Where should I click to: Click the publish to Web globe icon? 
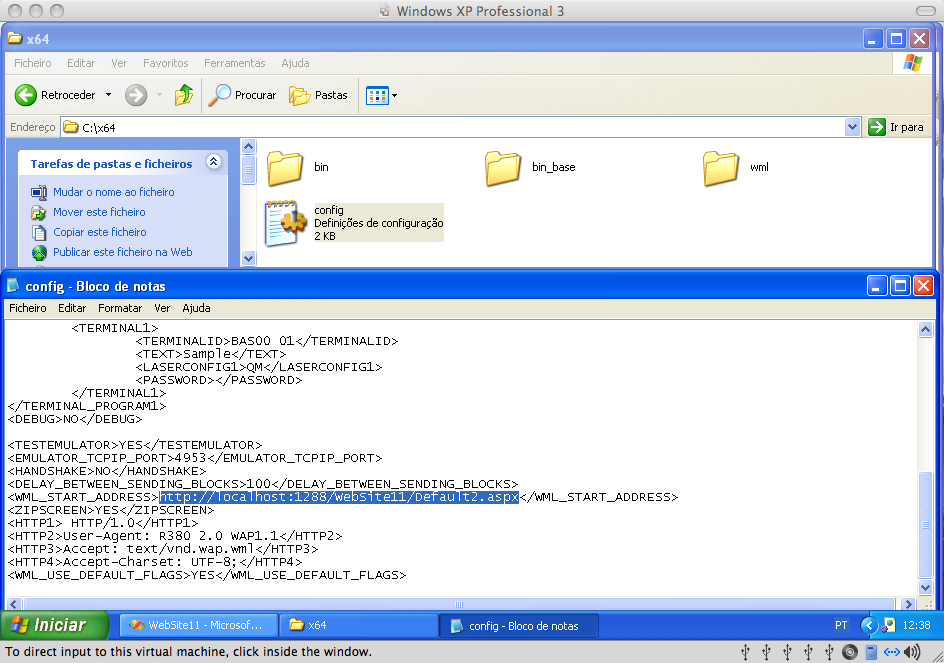coord(39,252)
